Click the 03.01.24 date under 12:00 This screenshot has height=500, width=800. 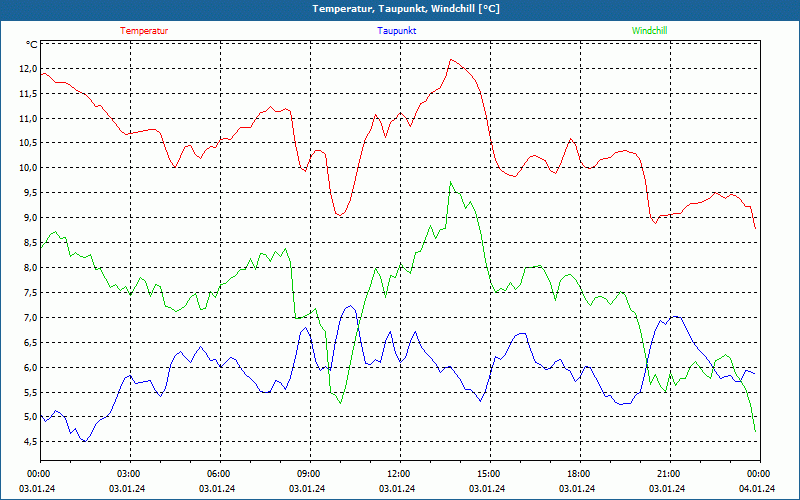[x=397, y=488]
